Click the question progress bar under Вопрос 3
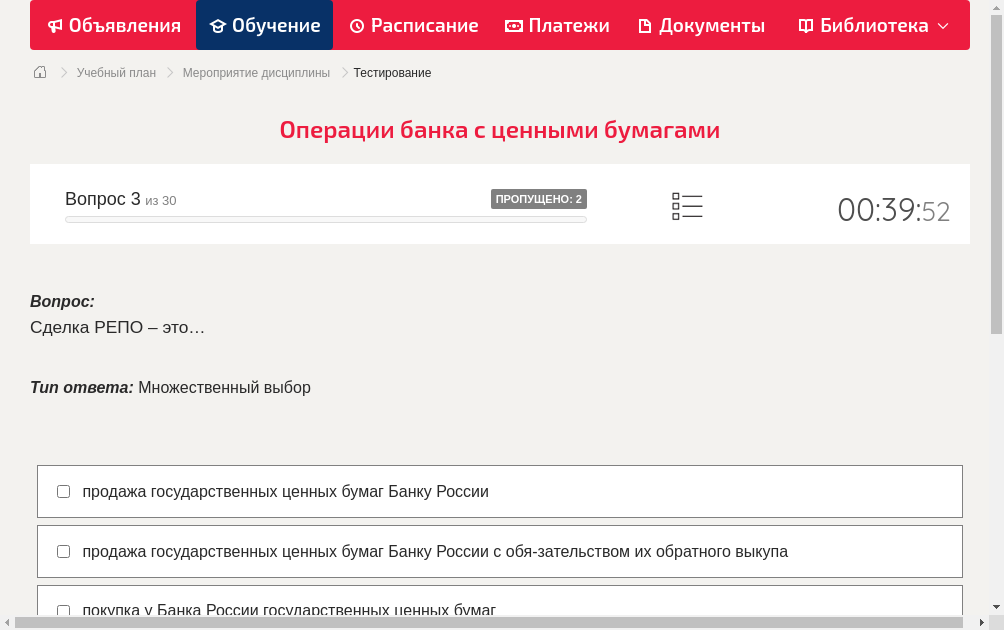 tap(326, 219)
